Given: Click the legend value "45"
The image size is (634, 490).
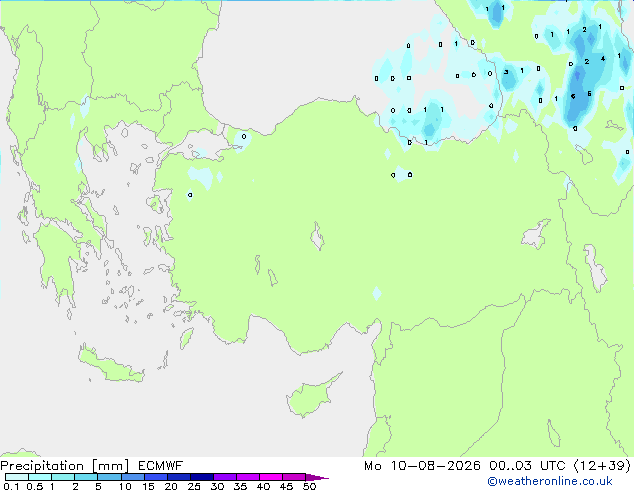Looking at the screenshot, I should (286, 486).
